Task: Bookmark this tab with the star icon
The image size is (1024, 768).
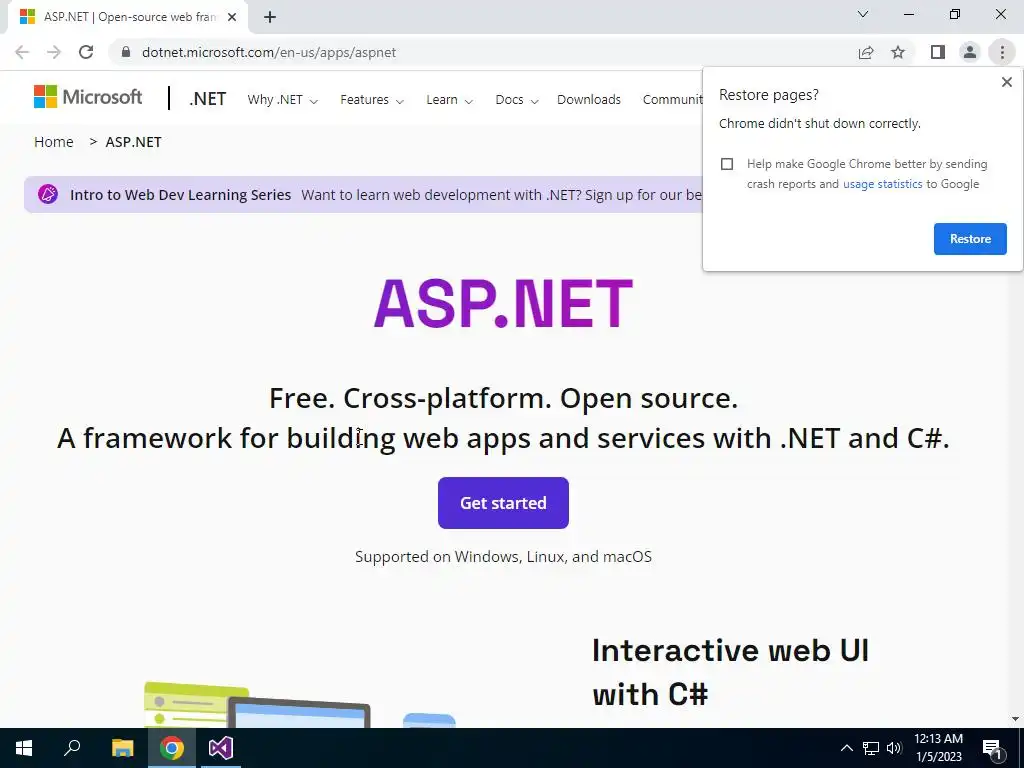Action: 898,52
